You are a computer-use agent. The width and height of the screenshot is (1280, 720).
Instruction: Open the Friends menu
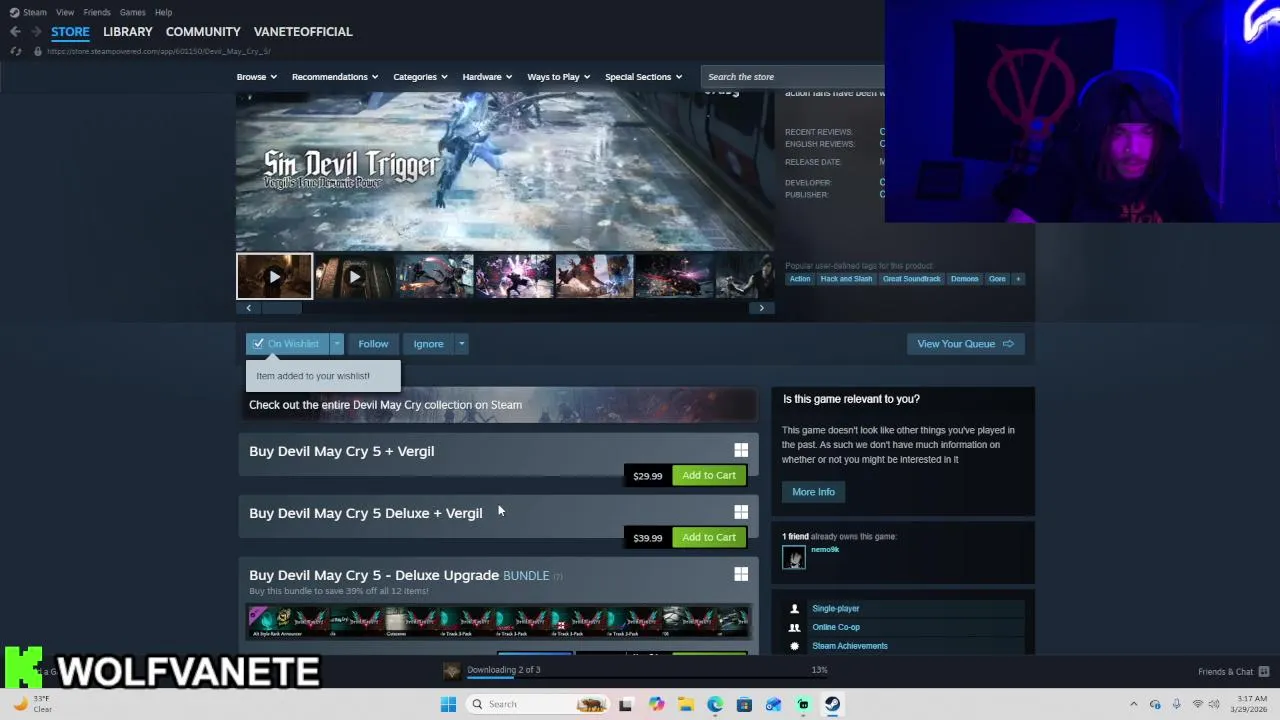[x=97, y=12]
